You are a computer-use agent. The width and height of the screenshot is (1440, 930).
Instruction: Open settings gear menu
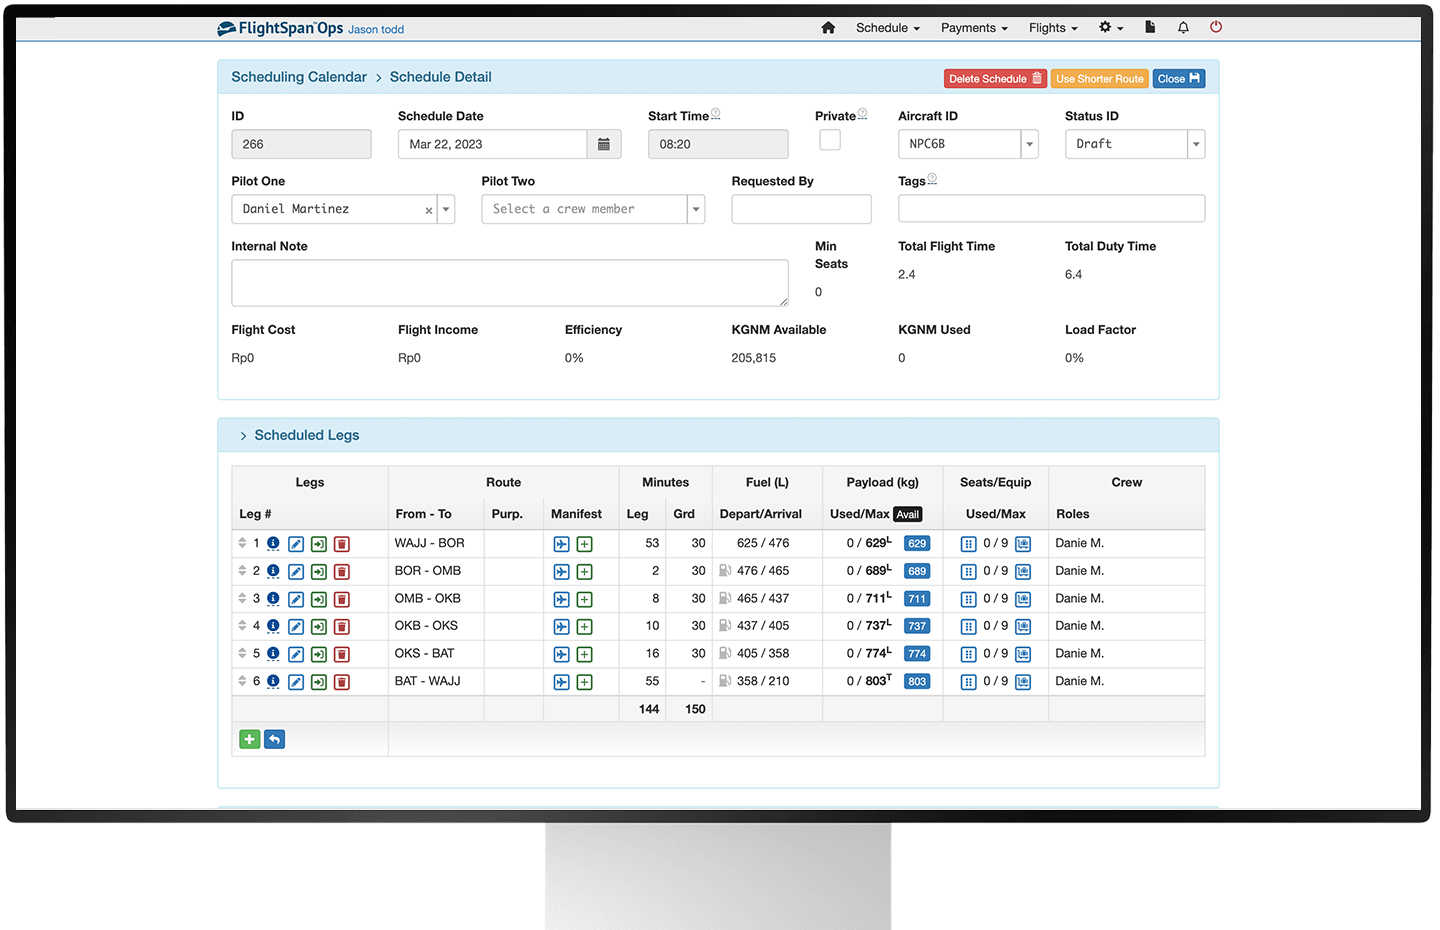1111,28
